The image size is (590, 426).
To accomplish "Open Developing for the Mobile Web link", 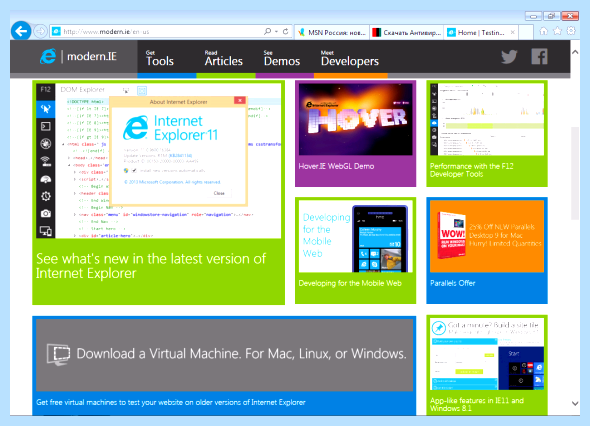I will (350, 283).
